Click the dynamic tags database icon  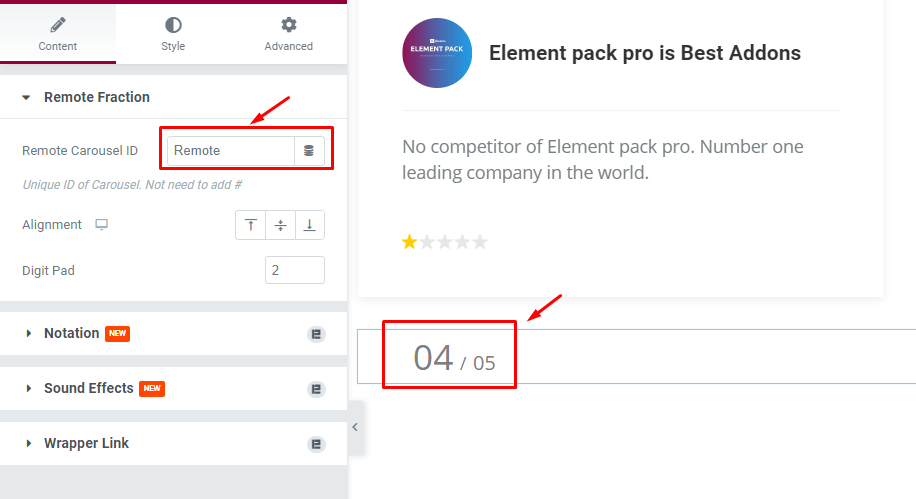309,151
